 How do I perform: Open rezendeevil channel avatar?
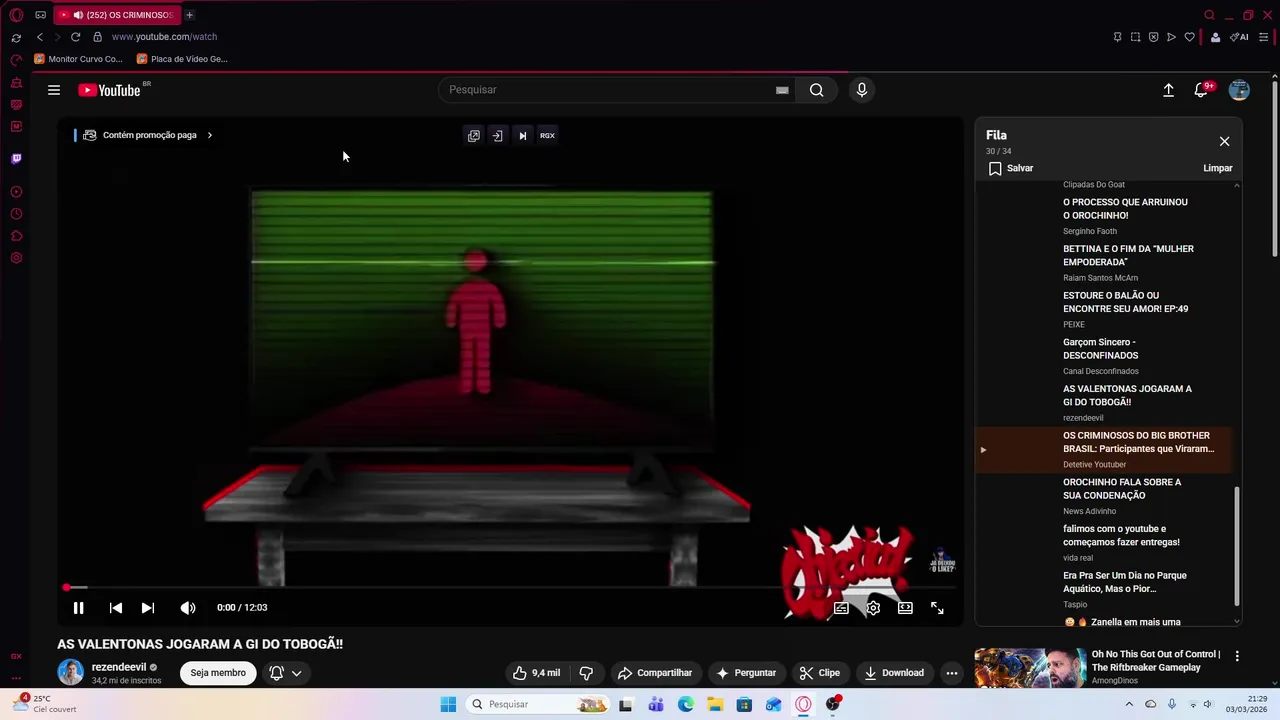[71, 672]
